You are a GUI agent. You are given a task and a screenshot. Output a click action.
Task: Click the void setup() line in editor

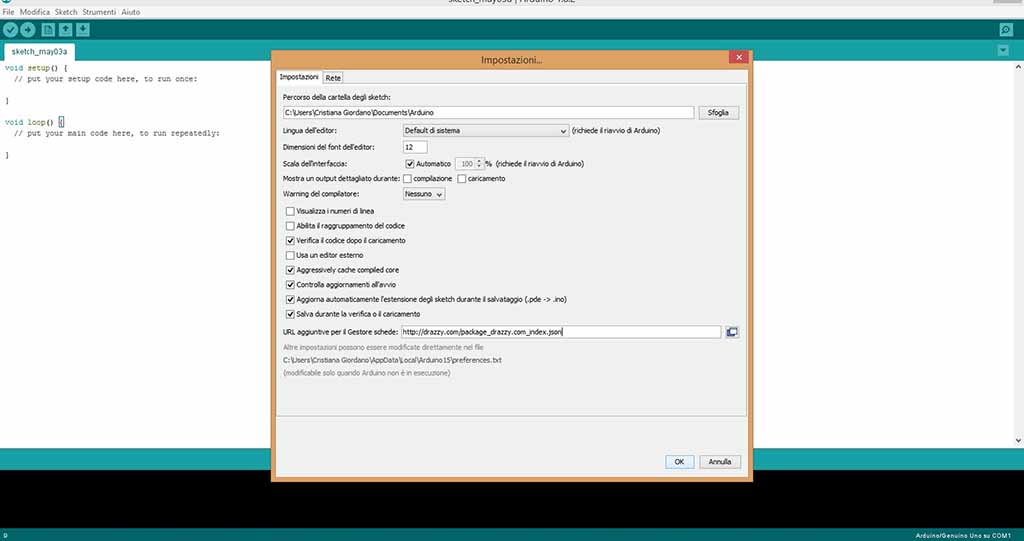click(36, 68)
